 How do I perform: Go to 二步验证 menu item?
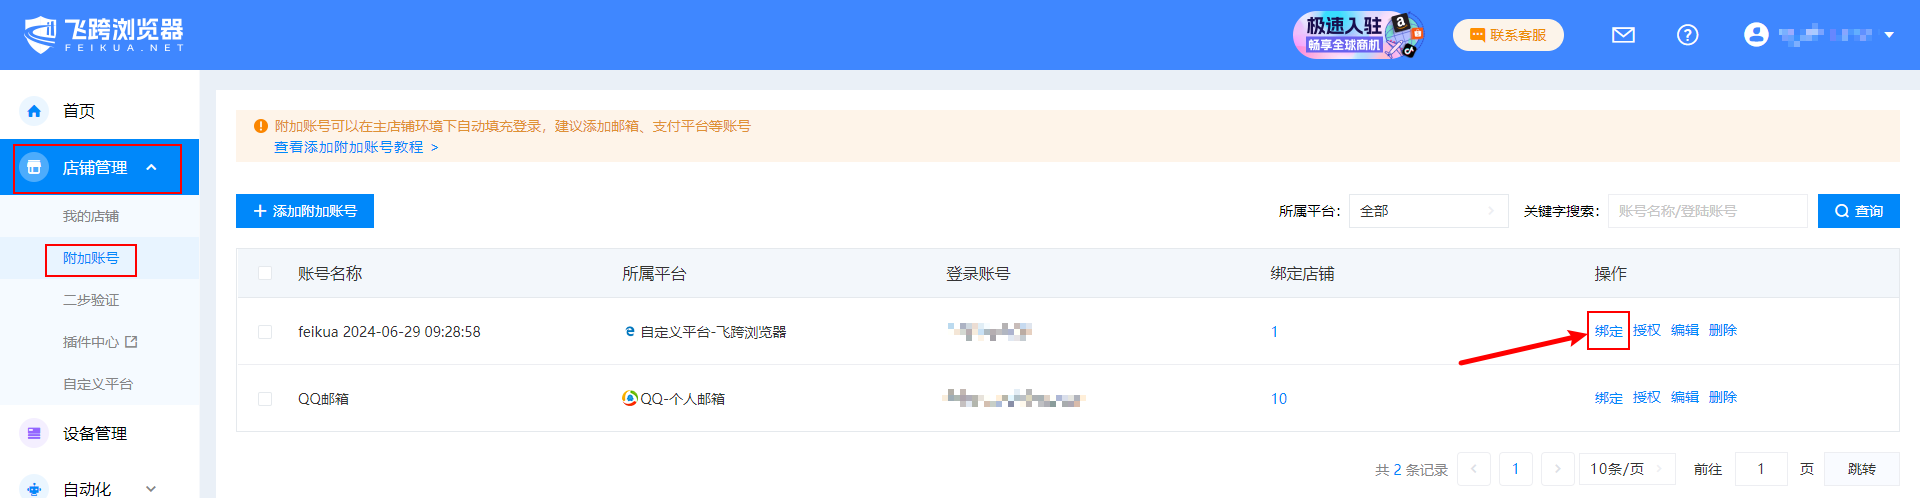[91, 300]
